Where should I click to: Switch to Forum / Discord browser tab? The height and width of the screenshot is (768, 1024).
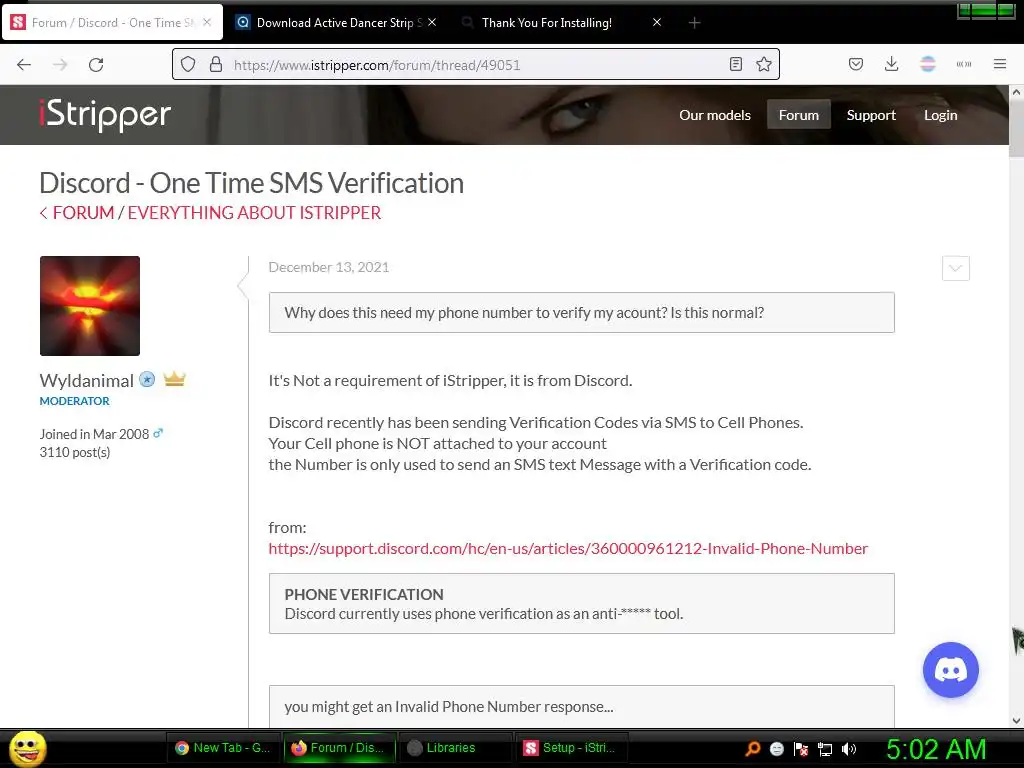click(x=112, y=22)
